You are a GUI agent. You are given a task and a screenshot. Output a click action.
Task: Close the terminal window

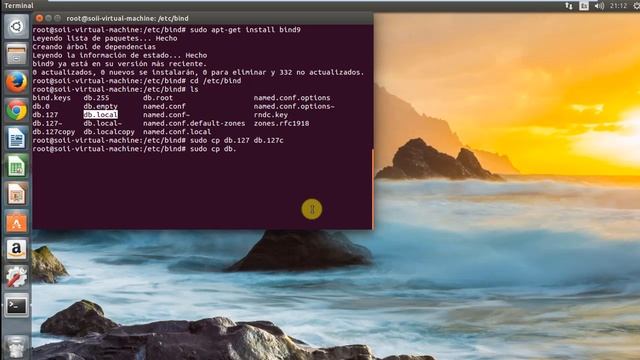pos(39,18)
